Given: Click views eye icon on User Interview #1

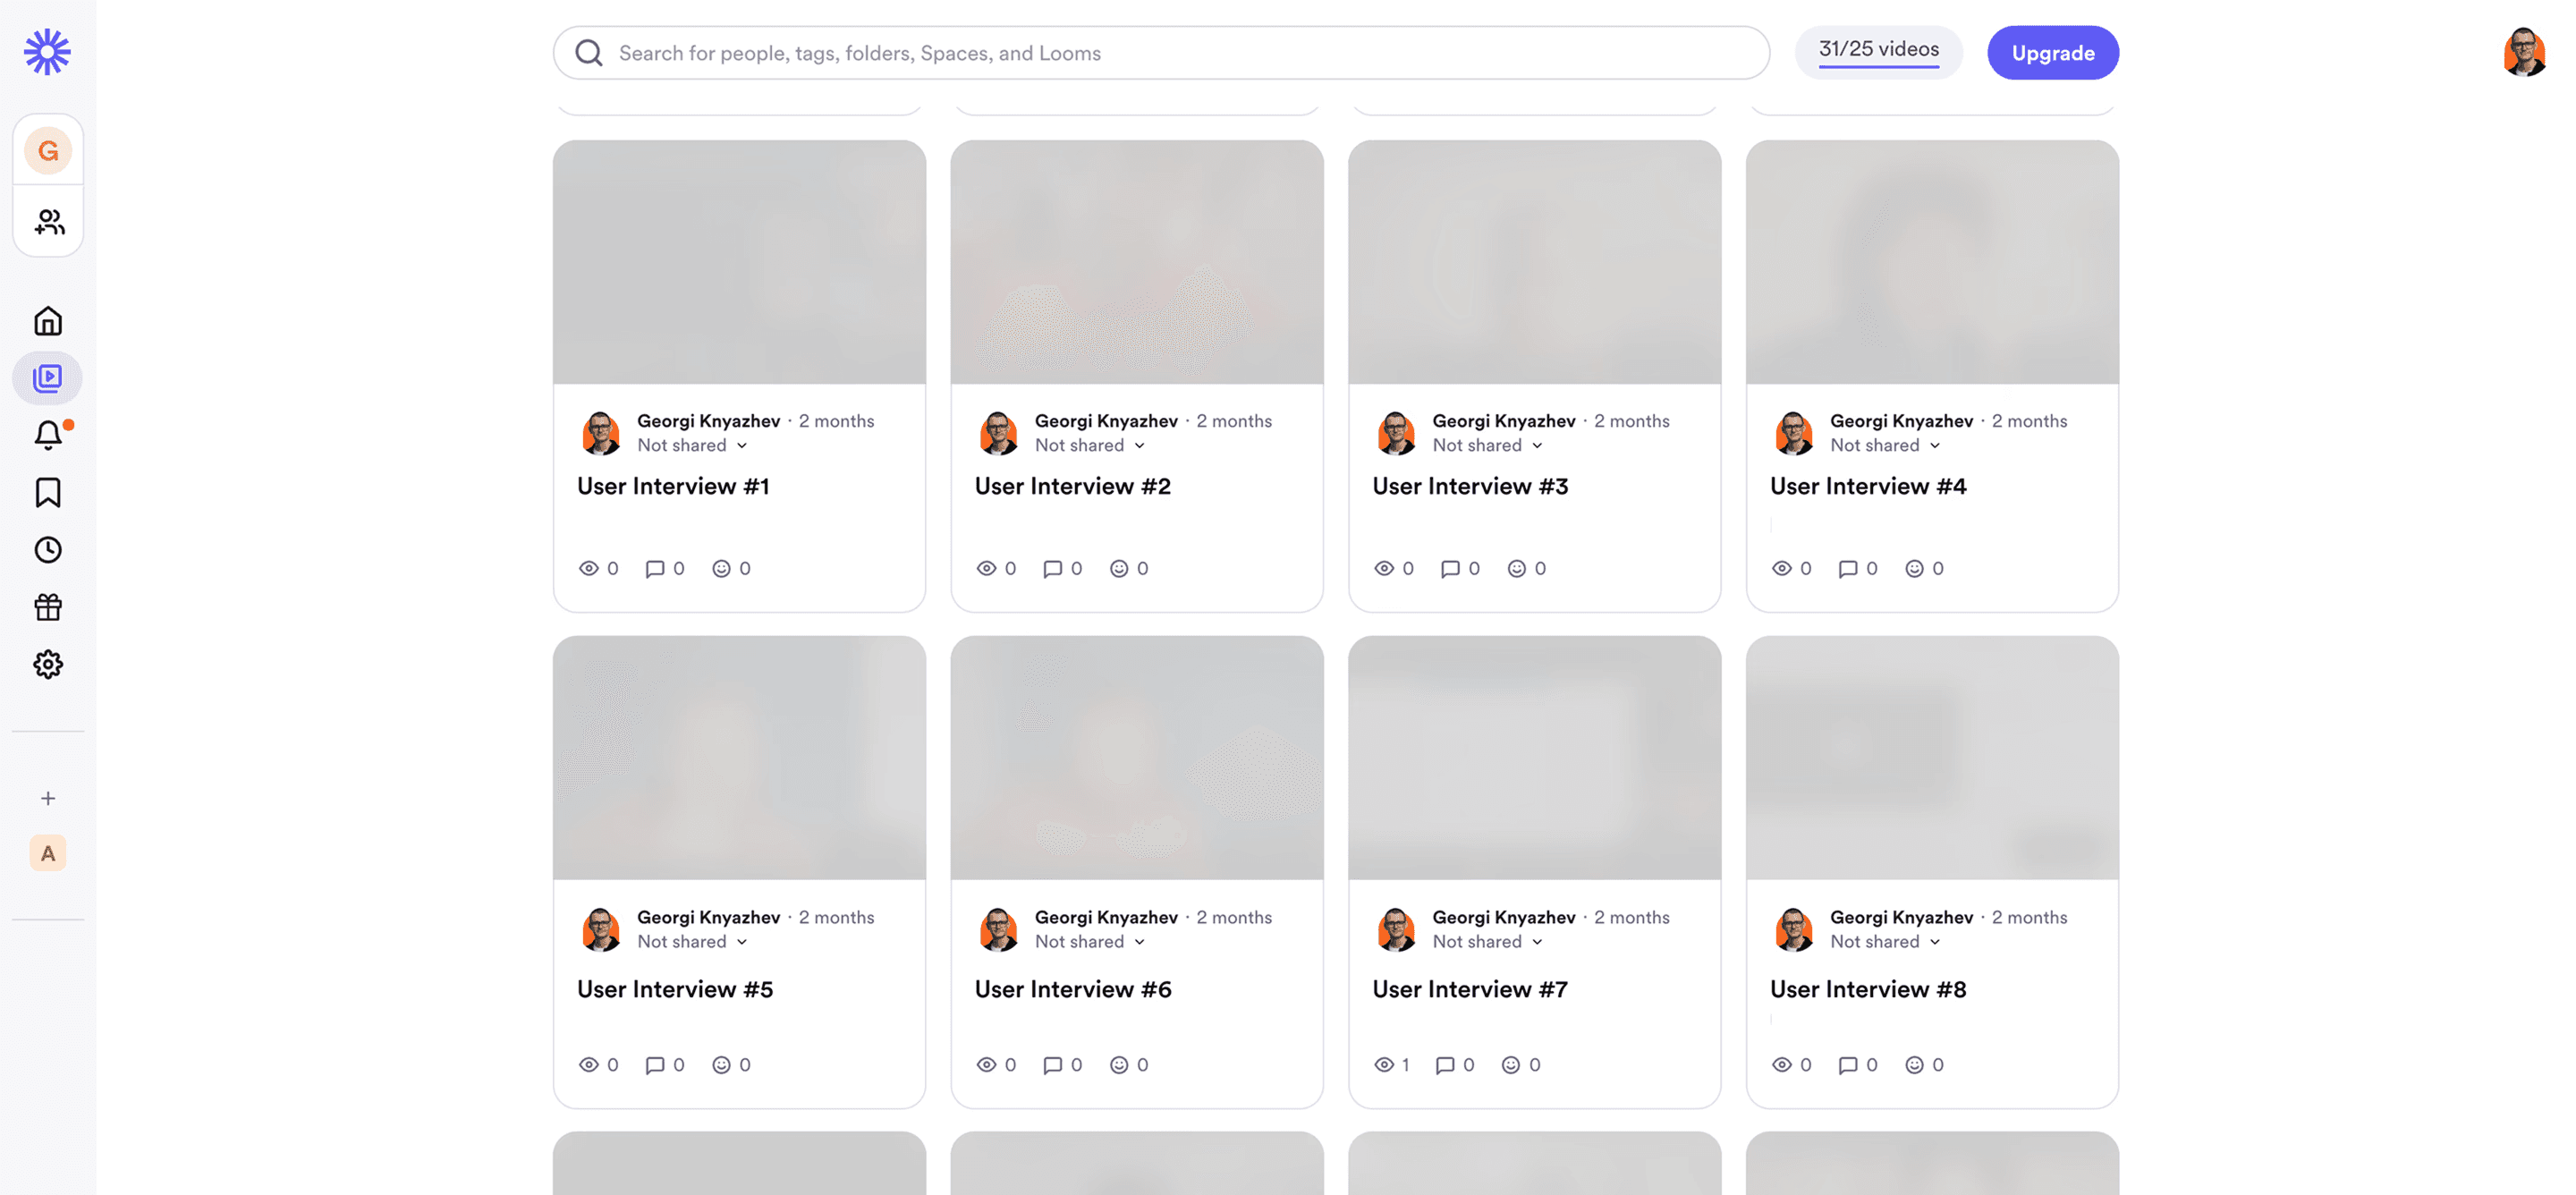Looking at the screenshot, I should pyautogui.click(x=589, y=568).
